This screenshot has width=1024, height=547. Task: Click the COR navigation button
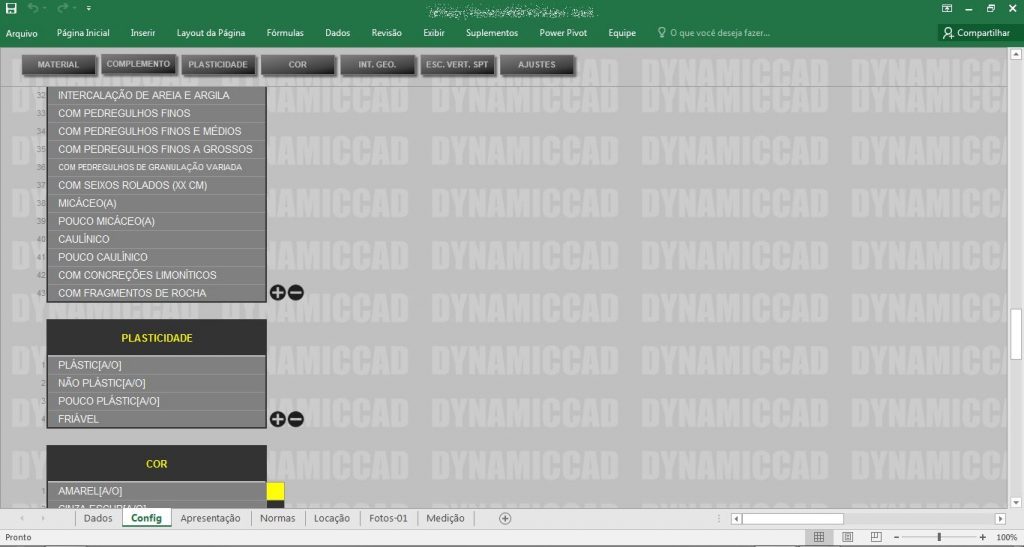[298, 65]
